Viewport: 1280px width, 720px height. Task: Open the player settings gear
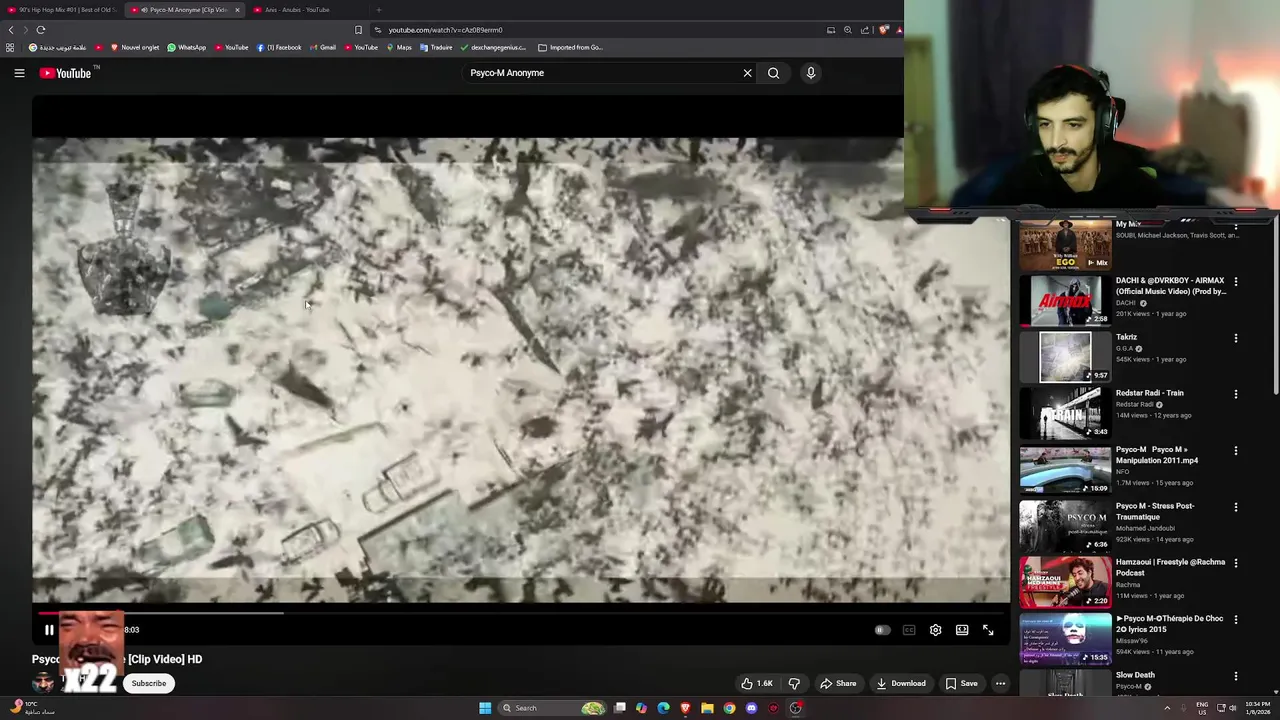[x=935, y=630]
